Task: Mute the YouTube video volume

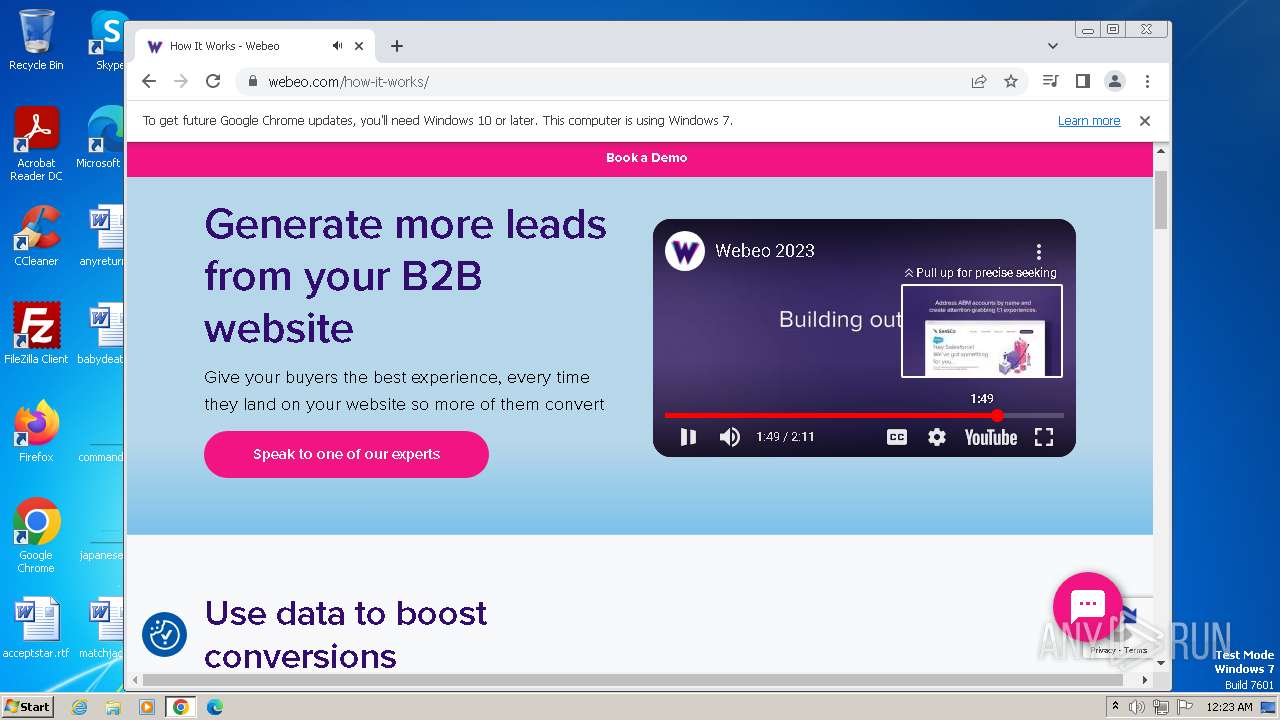Action: point(730,437)
